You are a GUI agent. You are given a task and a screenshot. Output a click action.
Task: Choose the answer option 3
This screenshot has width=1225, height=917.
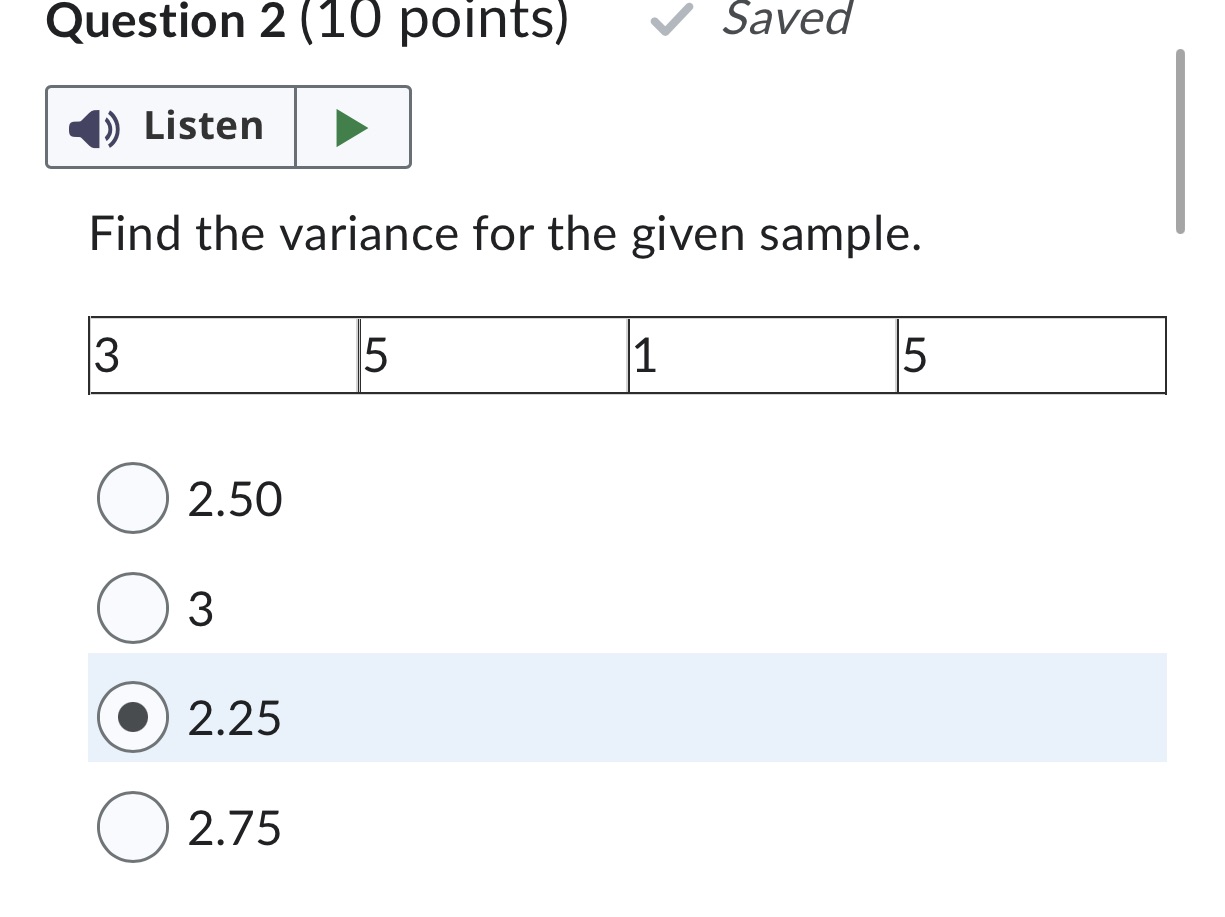coord(132,607)
